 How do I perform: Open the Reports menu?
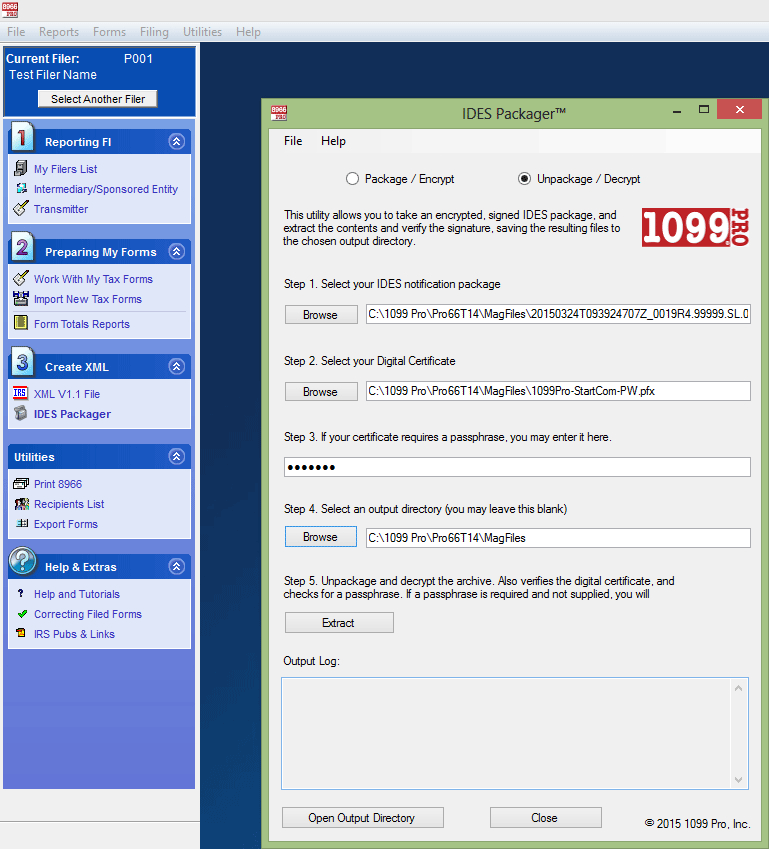(59, 32)
